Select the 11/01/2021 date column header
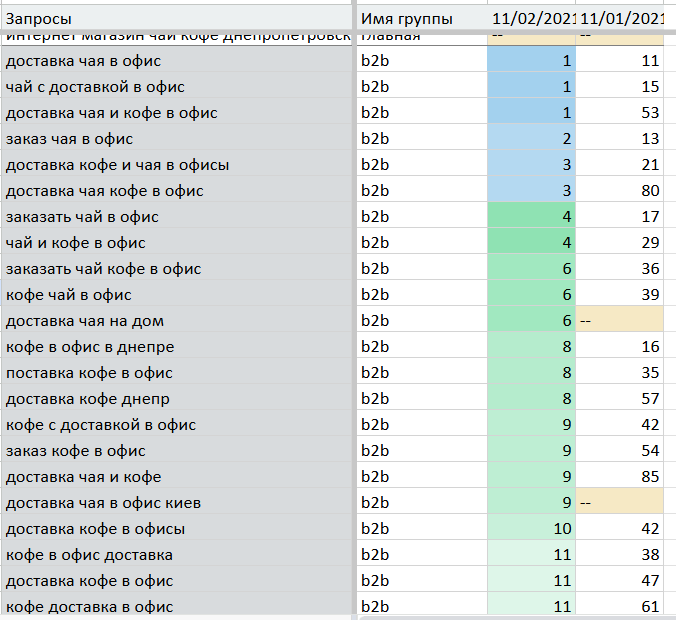Image resolution: width=676 pixels, height=620 pixels. [620, 19]
